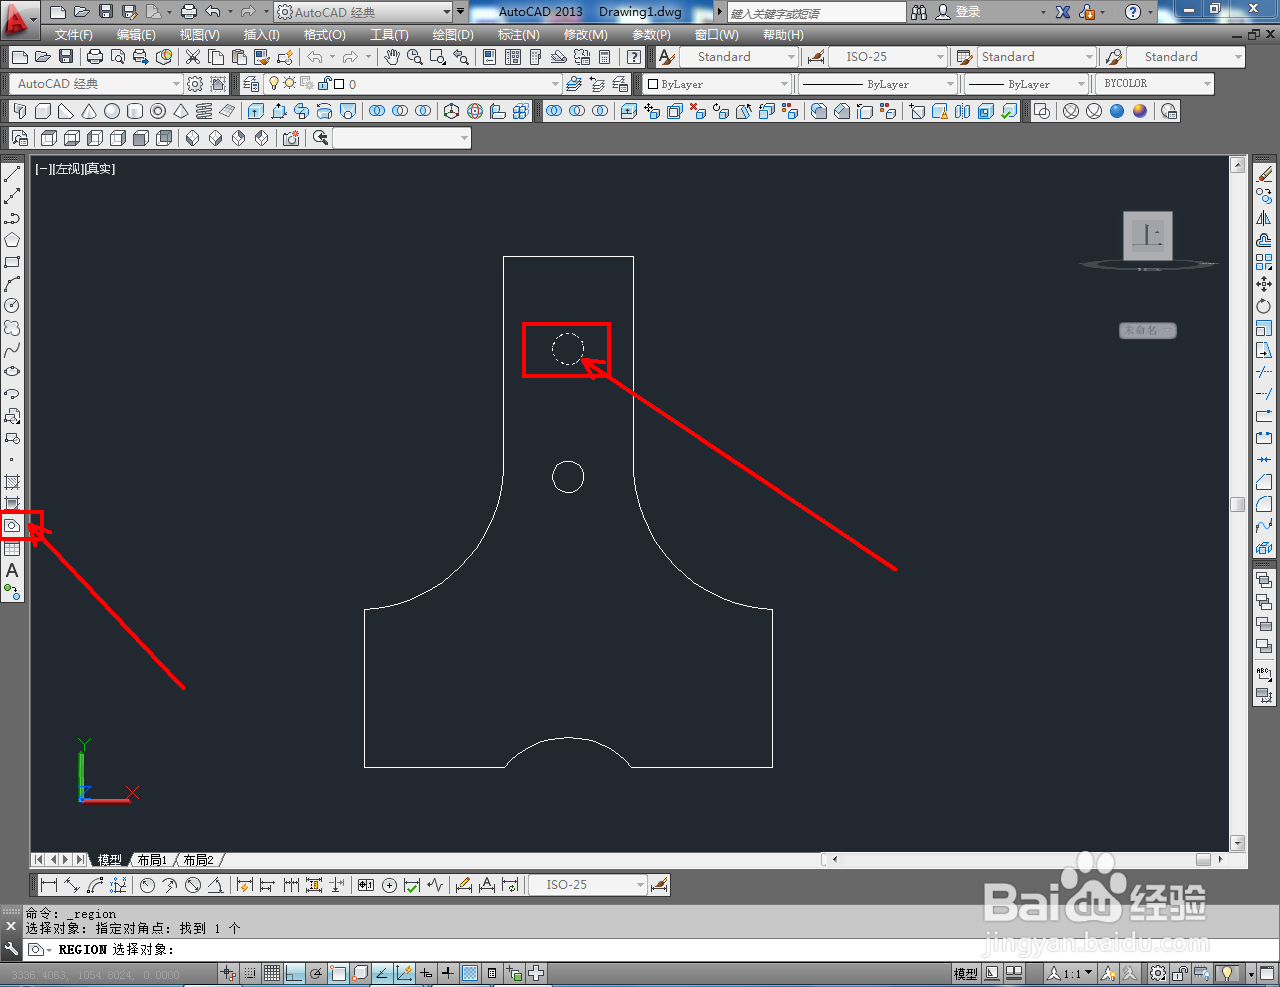The image size is (1280, 987).
Task: Click the binoculars search icon
Action: (x=919, y=12)
